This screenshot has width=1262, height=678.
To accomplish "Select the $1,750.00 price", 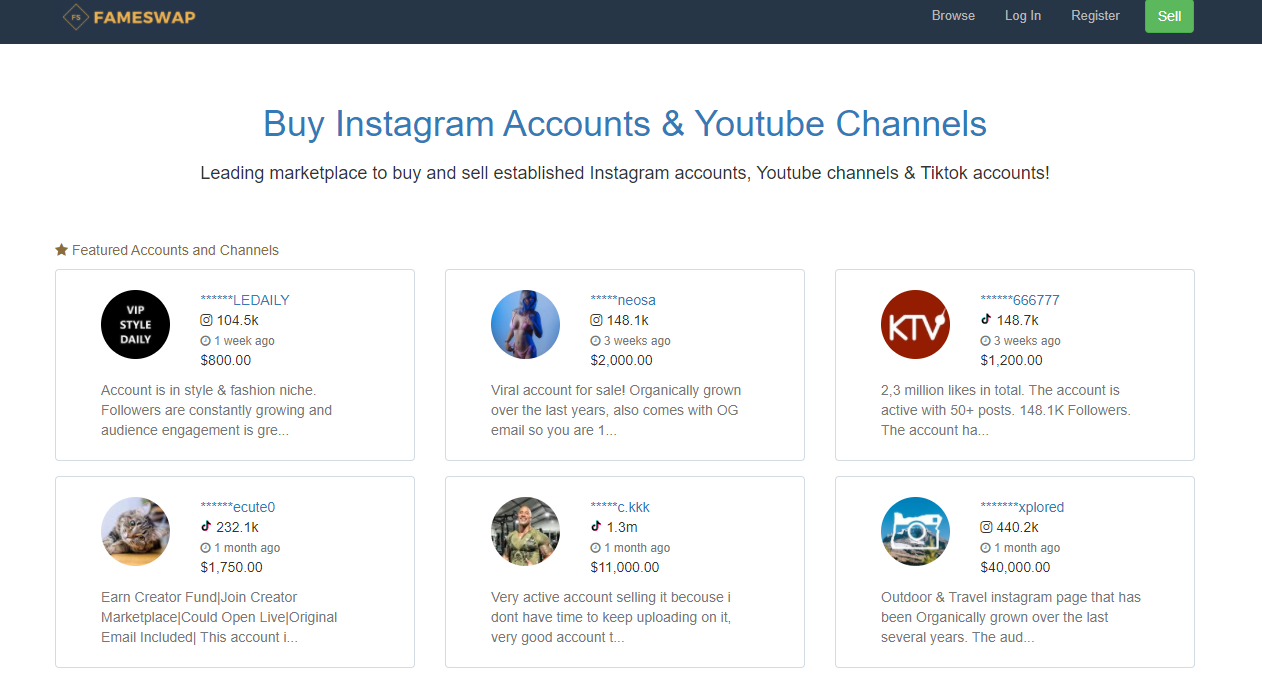I will 231,567.
